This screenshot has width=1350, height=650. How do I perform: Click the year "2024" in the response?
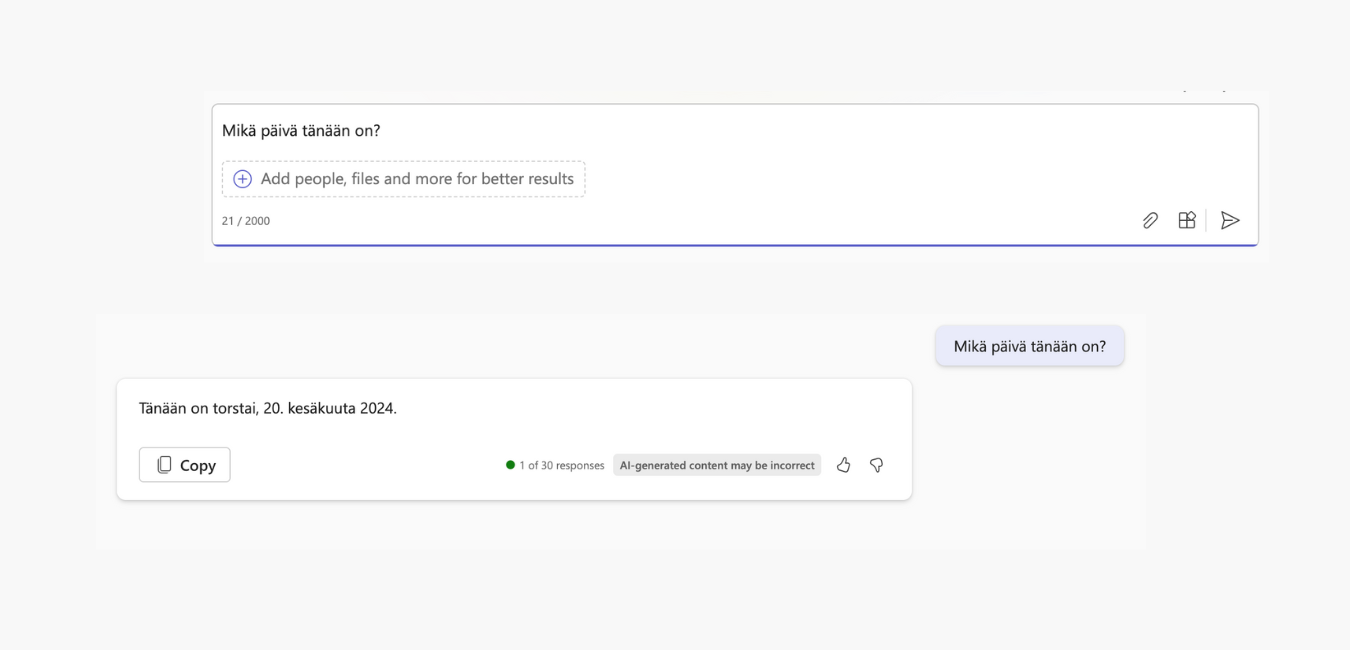pos(378,408)
